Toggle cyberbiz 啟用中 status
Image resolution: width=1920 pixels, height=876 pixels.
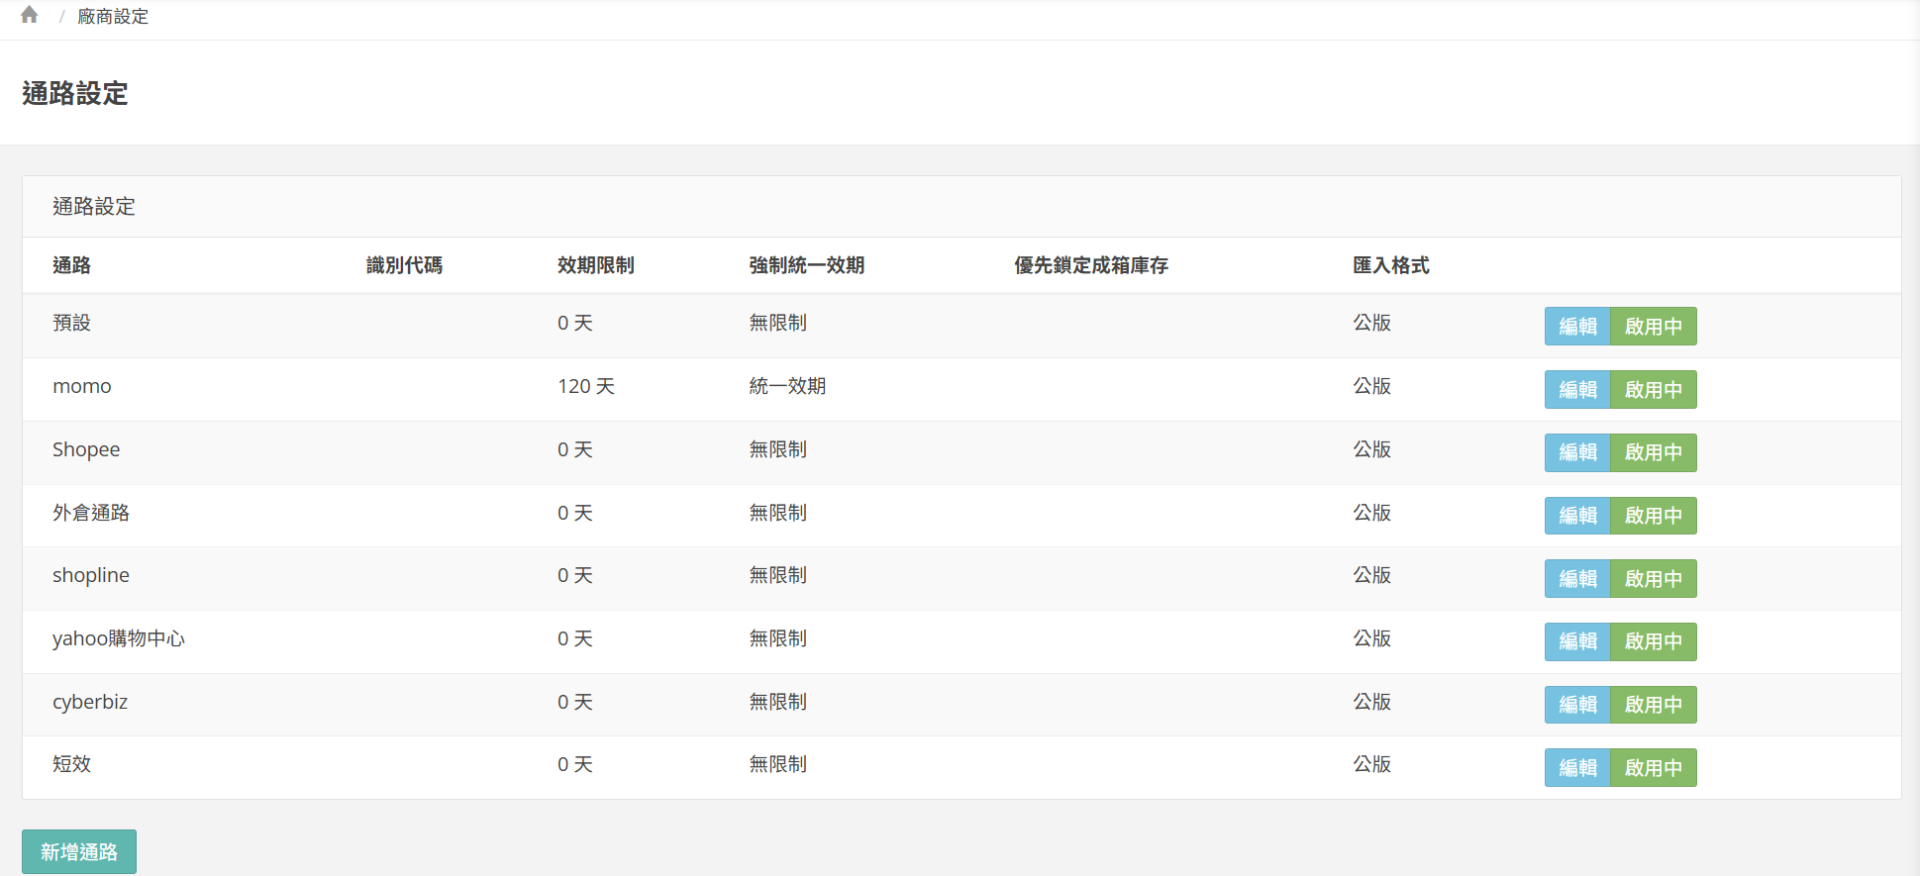click(x=1653, y=704)
